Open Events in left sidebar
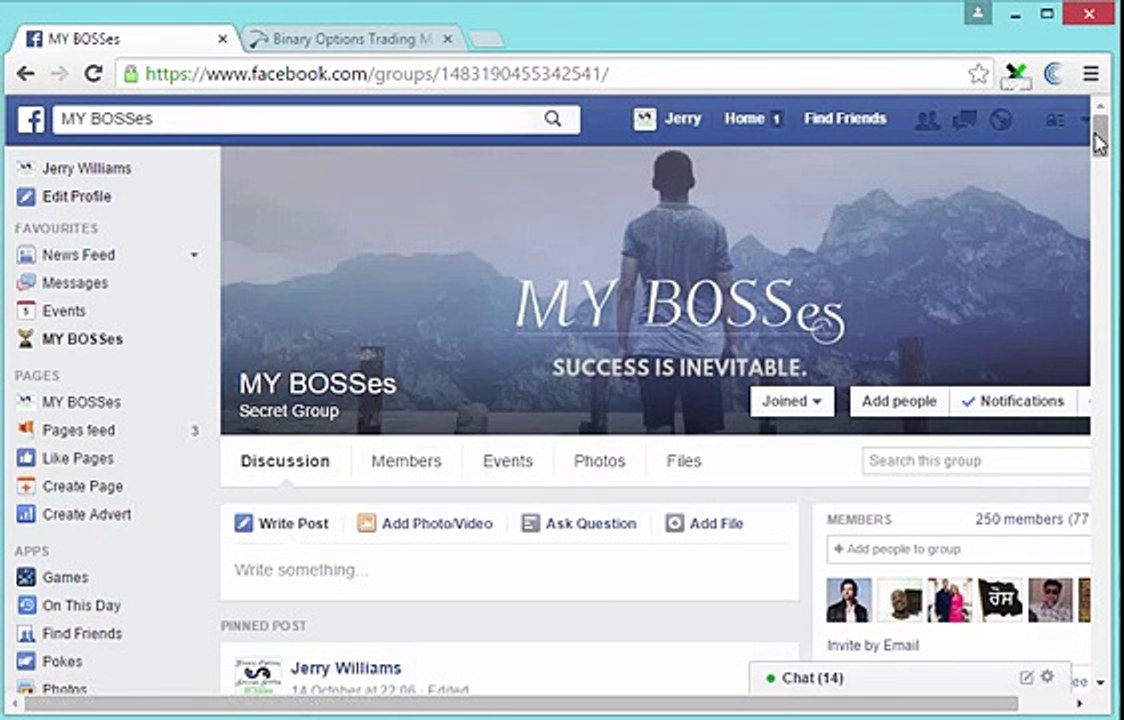This screenshot has height=720, width=1124. point(63,311)
